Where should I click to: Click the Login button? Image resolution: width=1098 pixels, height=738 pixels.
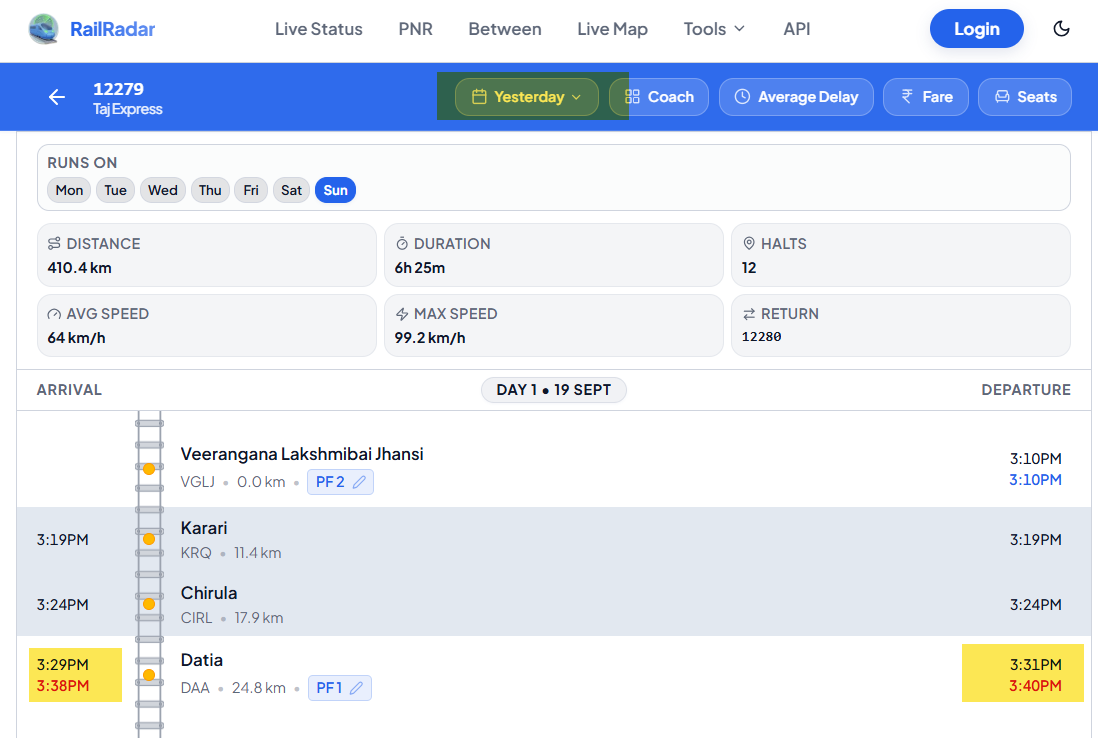pos(977,29)
